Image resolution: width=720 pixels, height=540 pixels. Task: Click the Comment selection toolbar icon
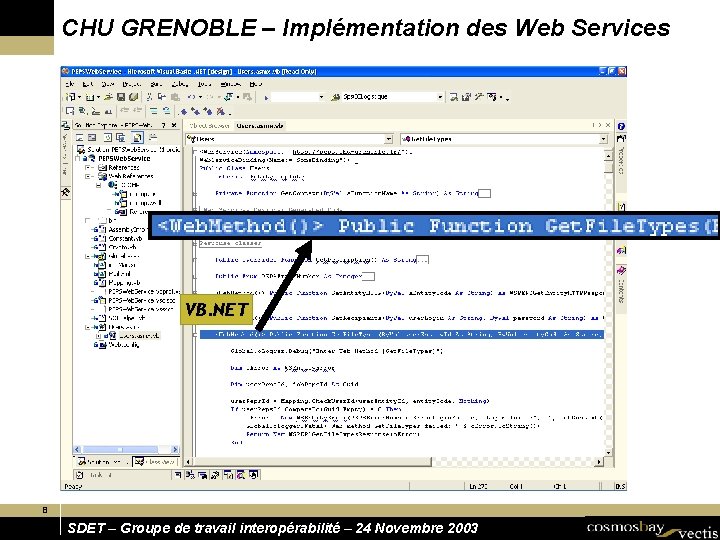[x=154, y=111]
